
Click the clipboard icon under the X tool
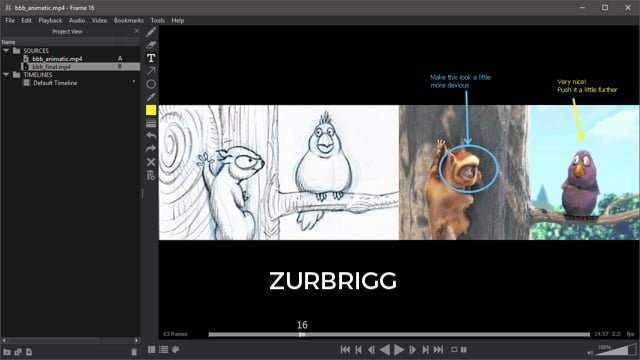[x=151, y=175]
